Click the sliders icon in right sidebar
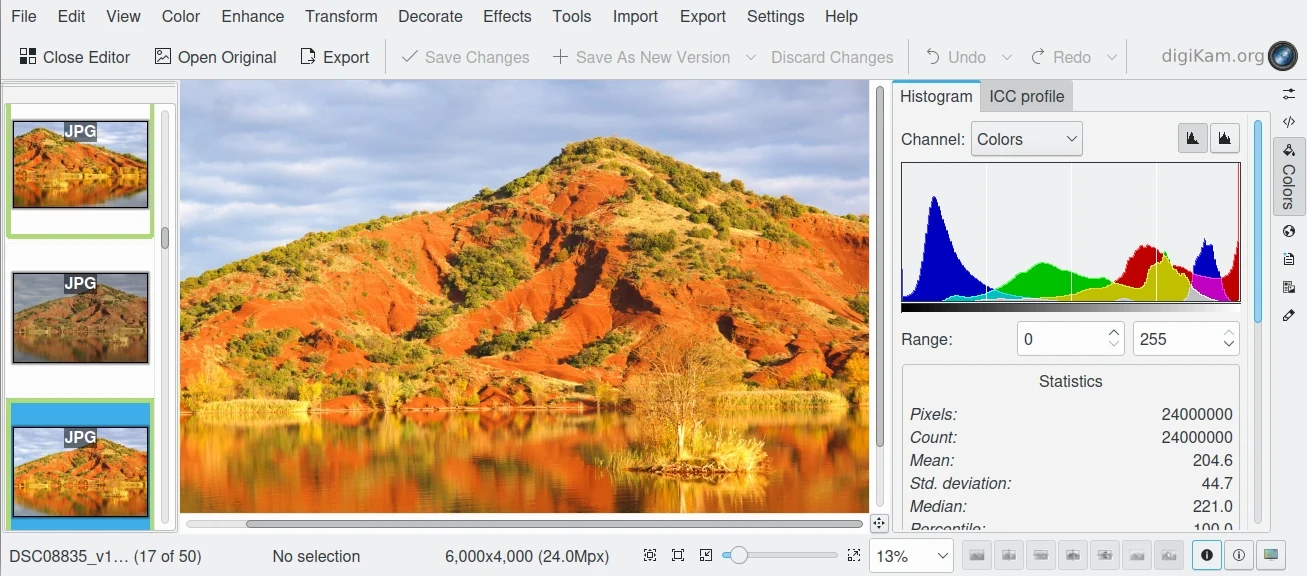 (1289, 94)
